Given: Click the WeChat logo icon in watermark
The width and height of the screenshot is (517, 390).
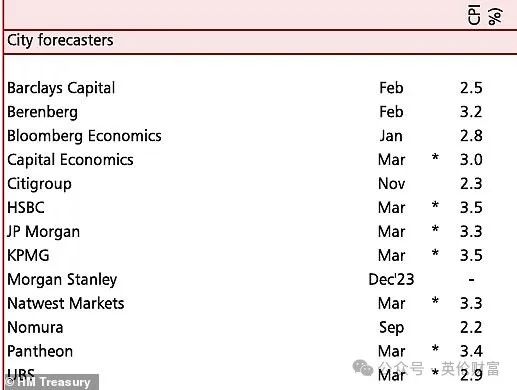Looking at the screenshot, I should pos(363,368).
